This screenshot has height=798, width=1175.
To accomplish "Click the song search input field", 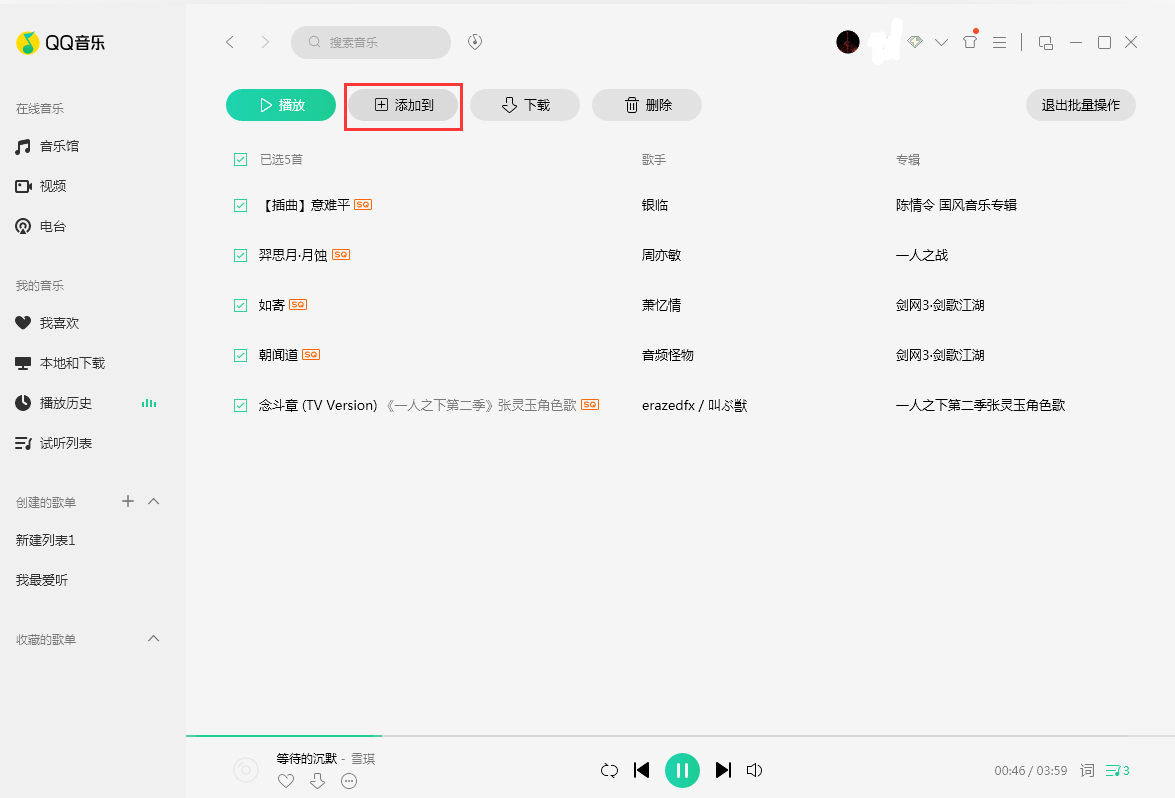I will [371, 42].
